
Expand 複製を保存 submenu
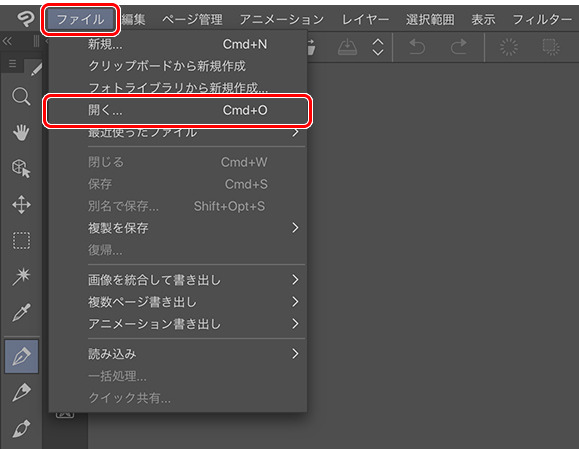[x=178, y=228]
